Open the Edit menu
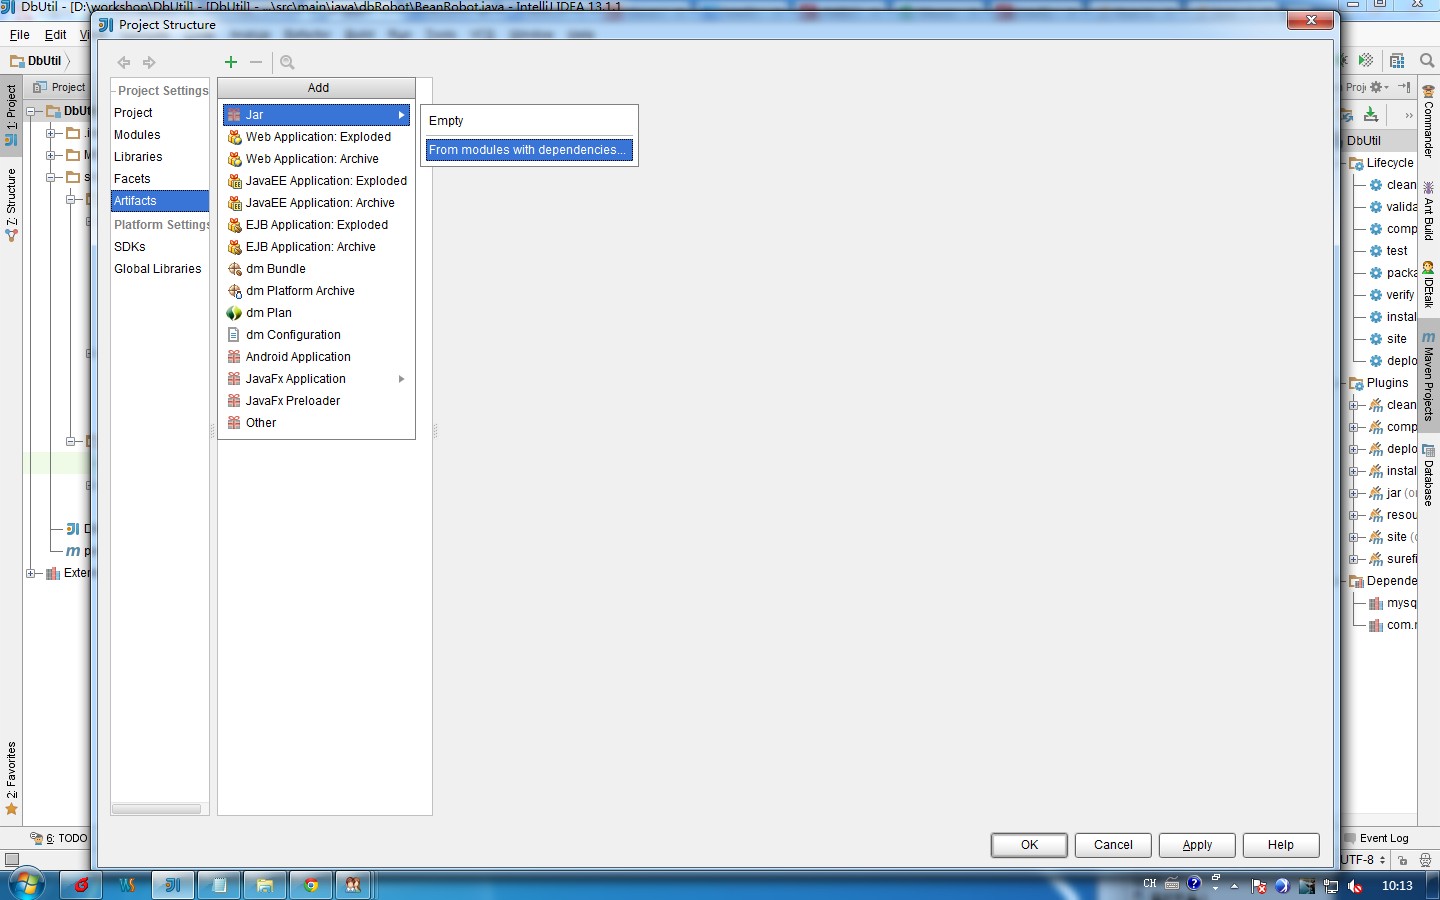Image resolution: width=1440 pixels, height=900 pixels. [56, 35]
